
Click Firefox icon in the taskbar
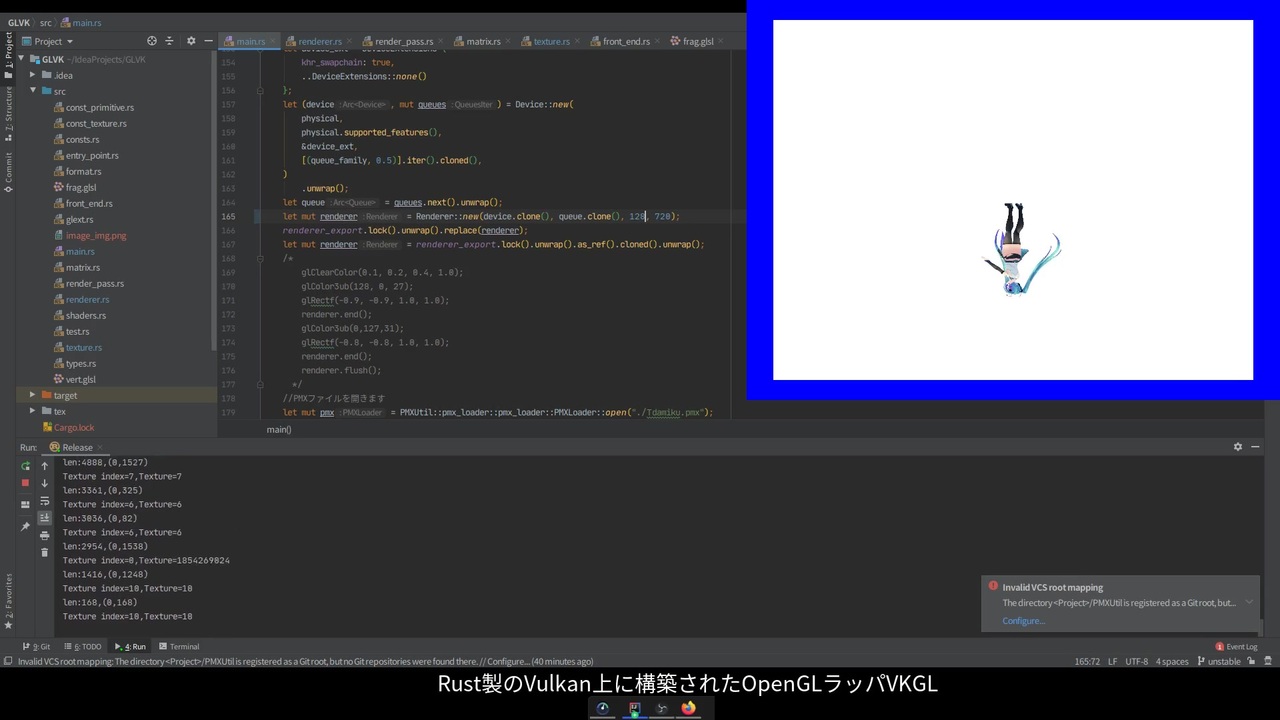(688, 708)
